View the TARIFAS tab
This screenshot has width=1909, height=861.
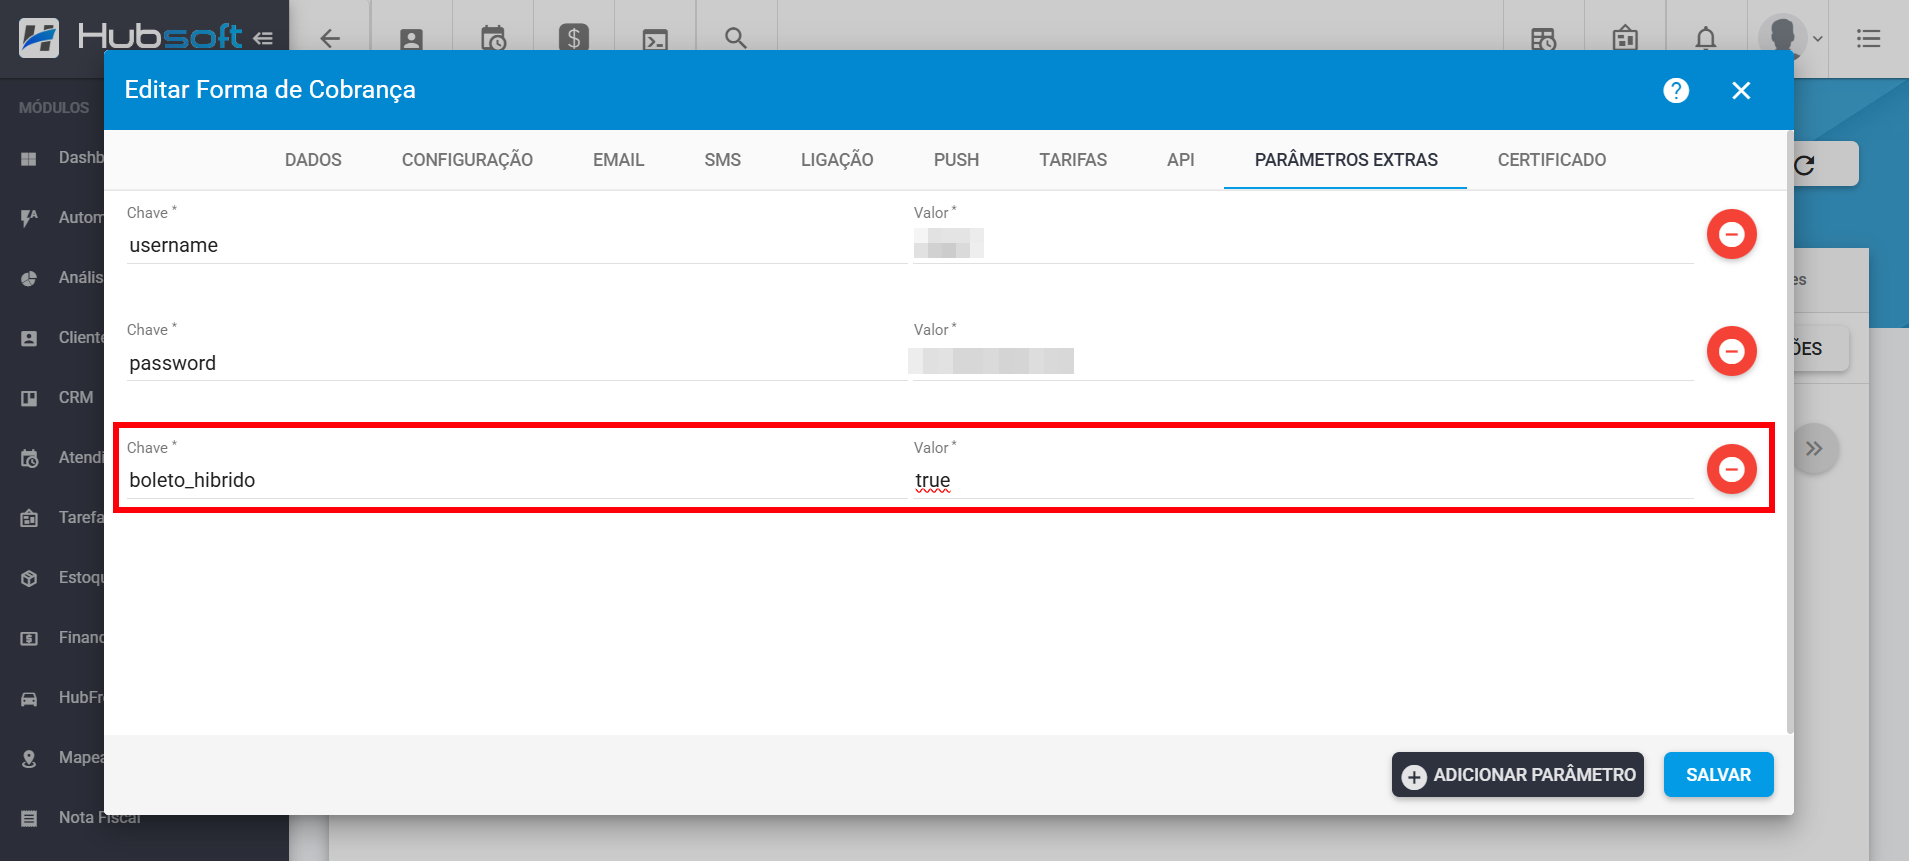coord(1073,160)
